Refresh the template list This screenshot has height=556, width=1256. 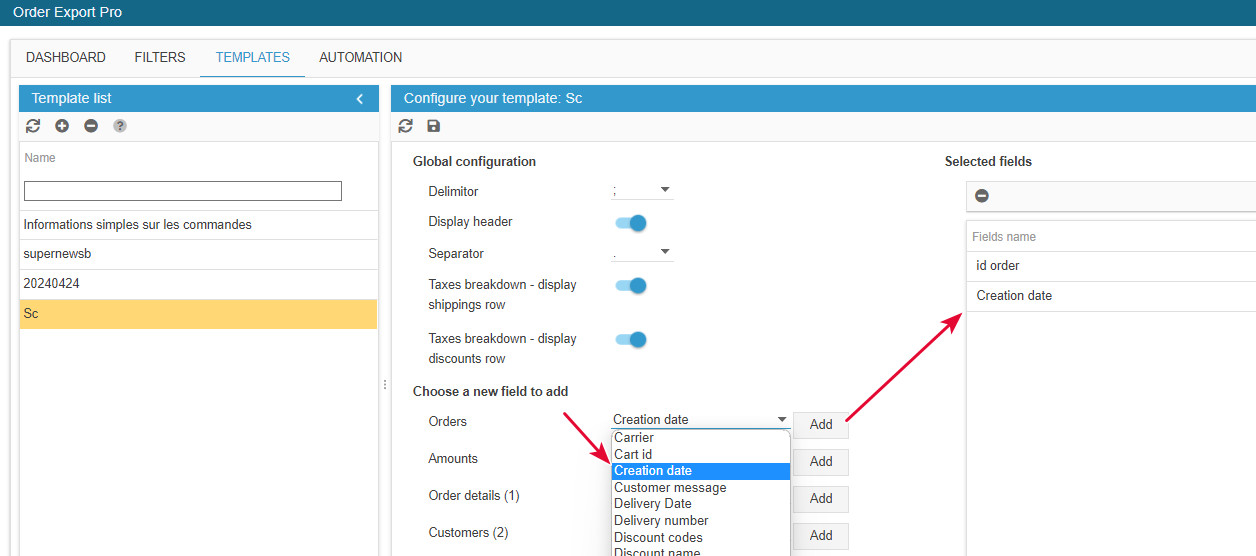coord(33,126)
